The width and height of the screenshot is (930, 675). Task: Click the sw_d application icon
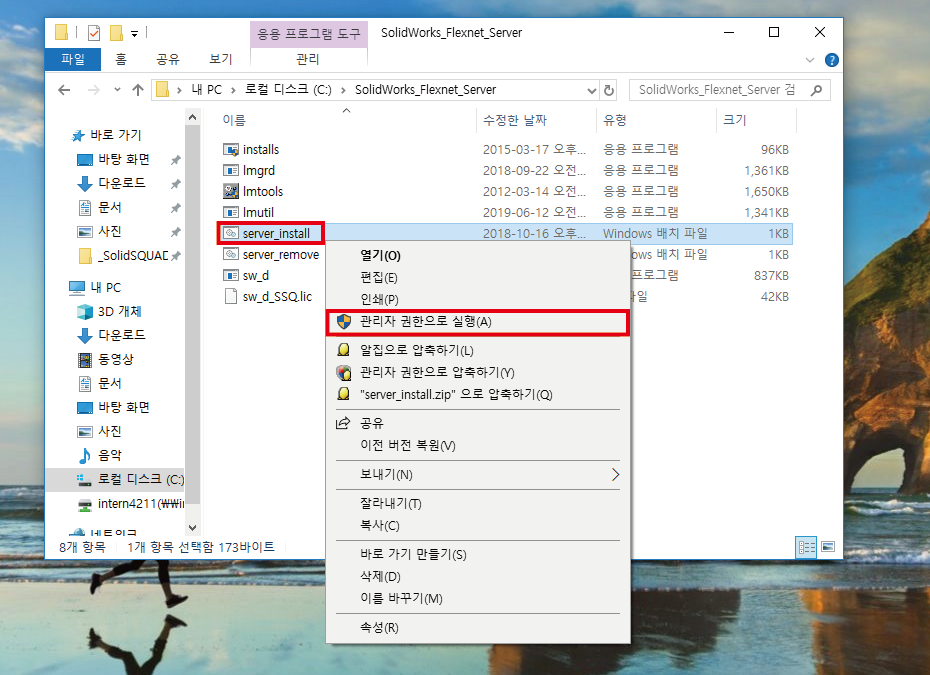tap(230, 276)
